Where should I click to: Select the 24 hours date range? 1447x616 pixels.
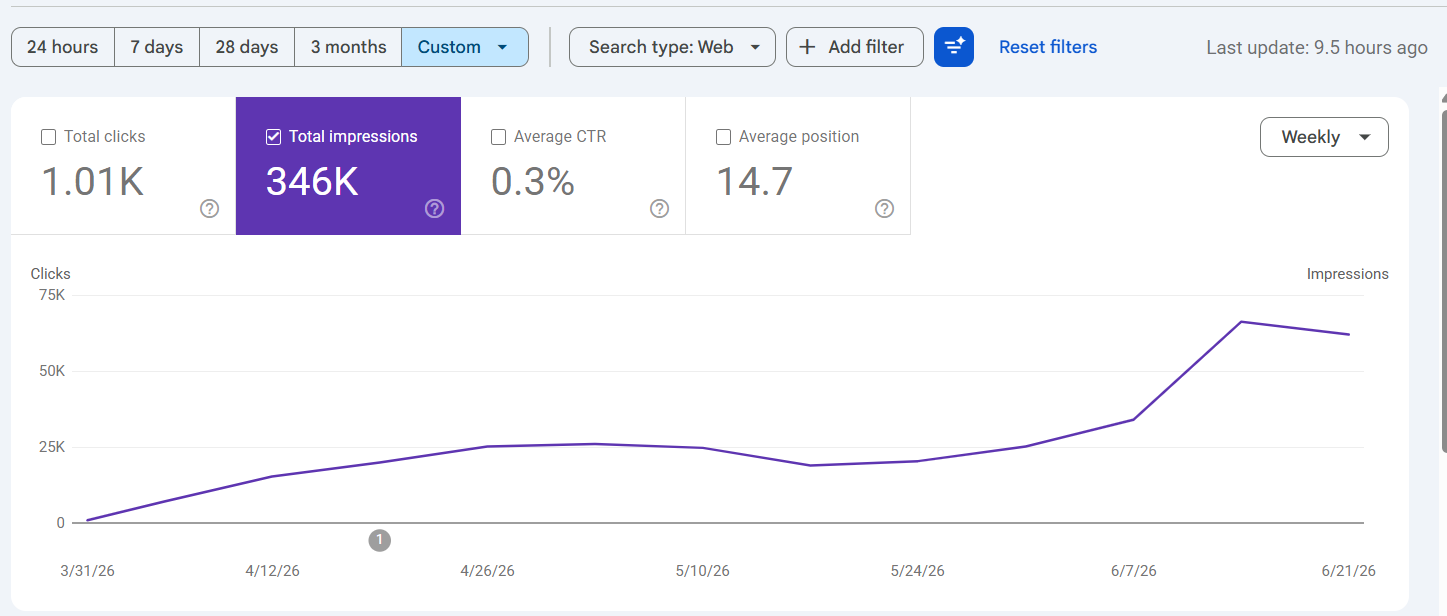(63, 47)
